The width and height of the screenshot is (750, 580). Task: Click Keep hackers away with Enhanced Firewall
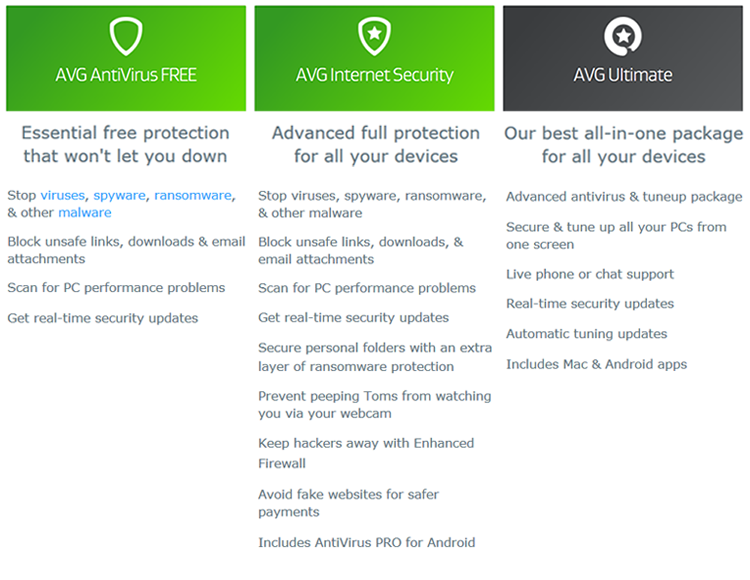pyautogui.click(x=366, y=453)
